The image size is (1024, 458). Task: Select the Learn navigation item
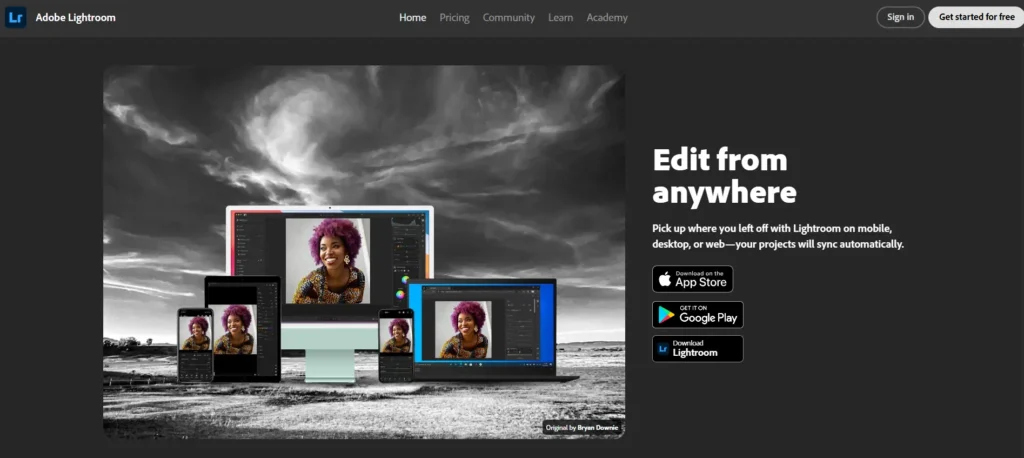(560, 18)
